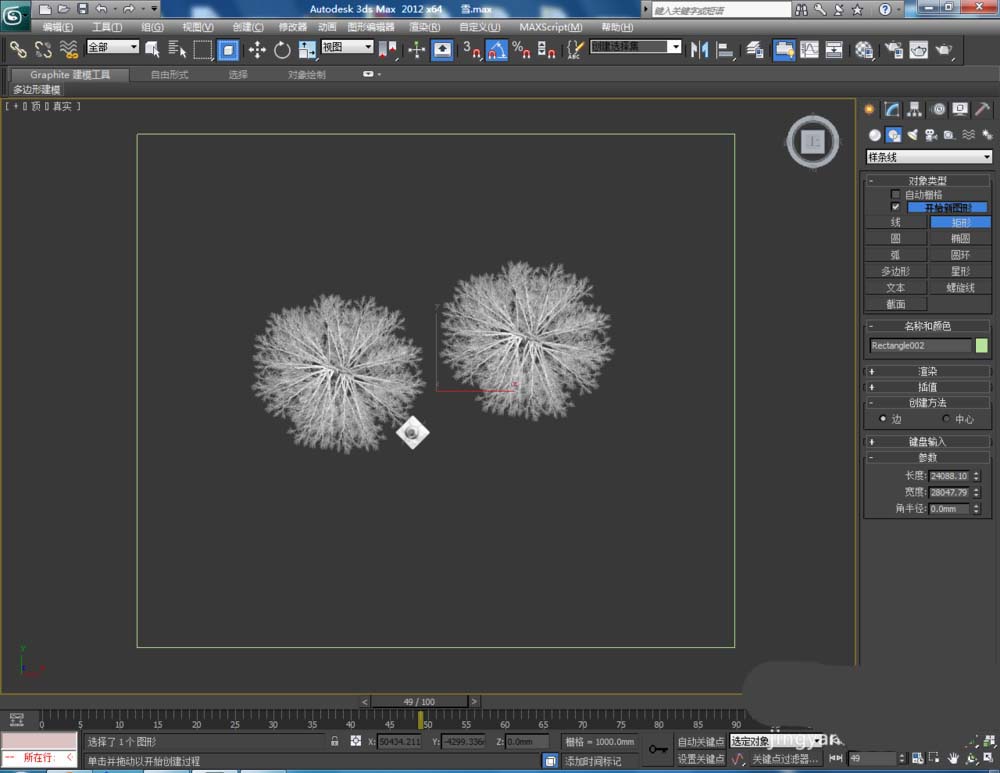
Task: Expand the 键盘输入 rollout
Action: point(927,441)
